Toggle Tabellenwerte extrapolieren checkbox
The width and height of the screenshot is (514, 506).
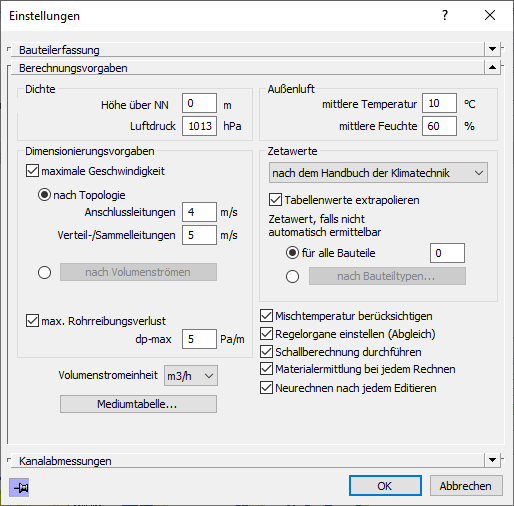(275, 200)
